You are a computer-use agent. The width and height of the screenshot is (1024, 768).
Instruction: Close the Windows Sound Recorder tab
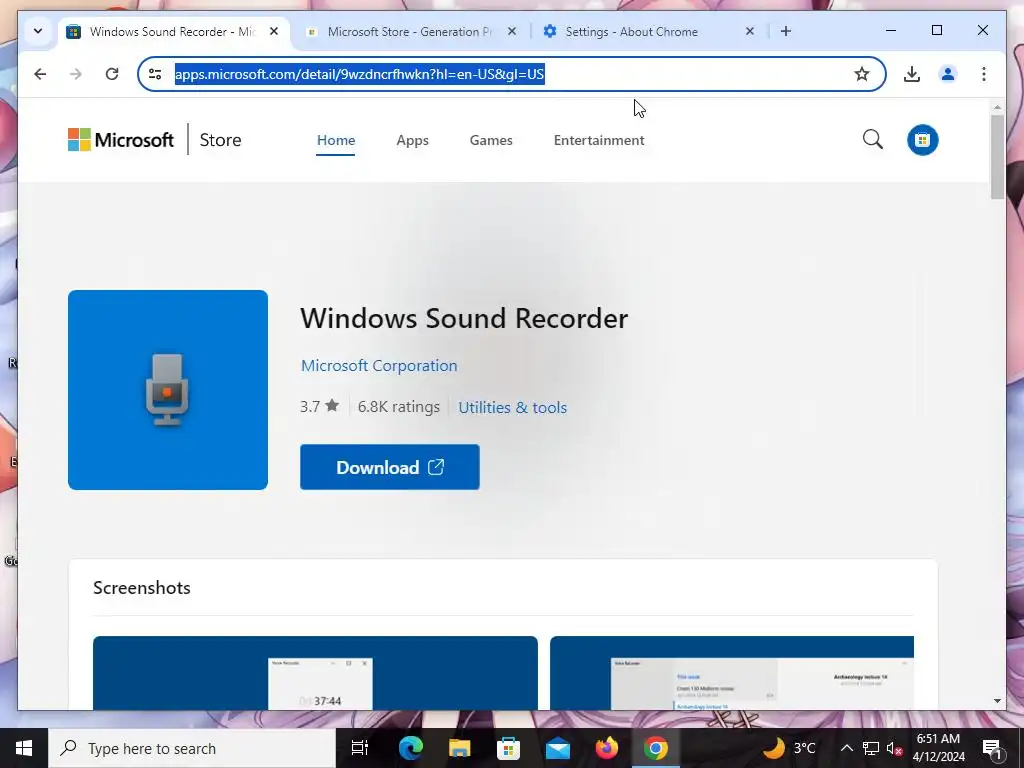pyautogui.click(x=274, y=31)
